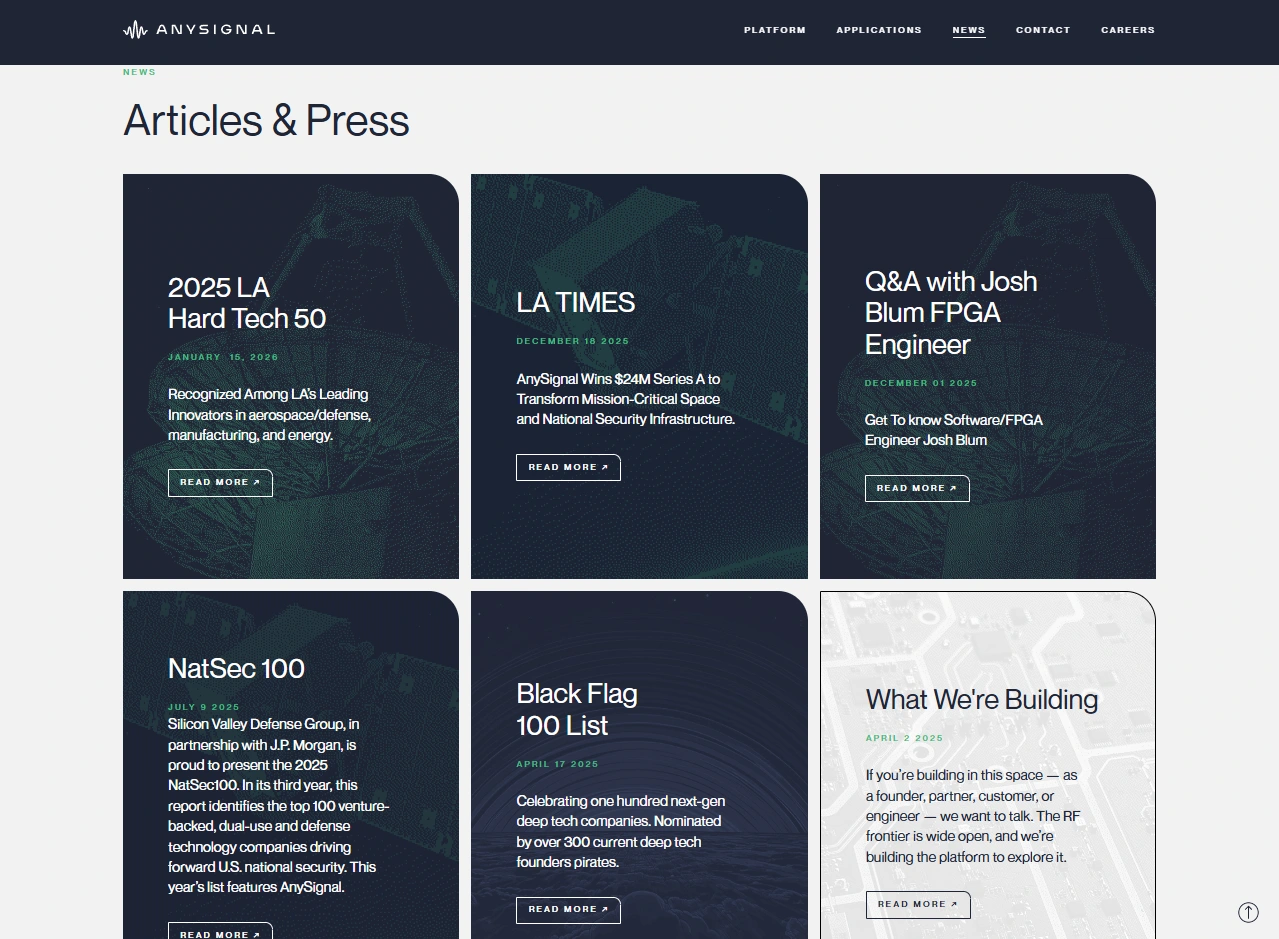The height and width of the screenshot is (939, 1279).
Task: Click Read More on Black Flag 100 List
Action: (x=568, y=909)
